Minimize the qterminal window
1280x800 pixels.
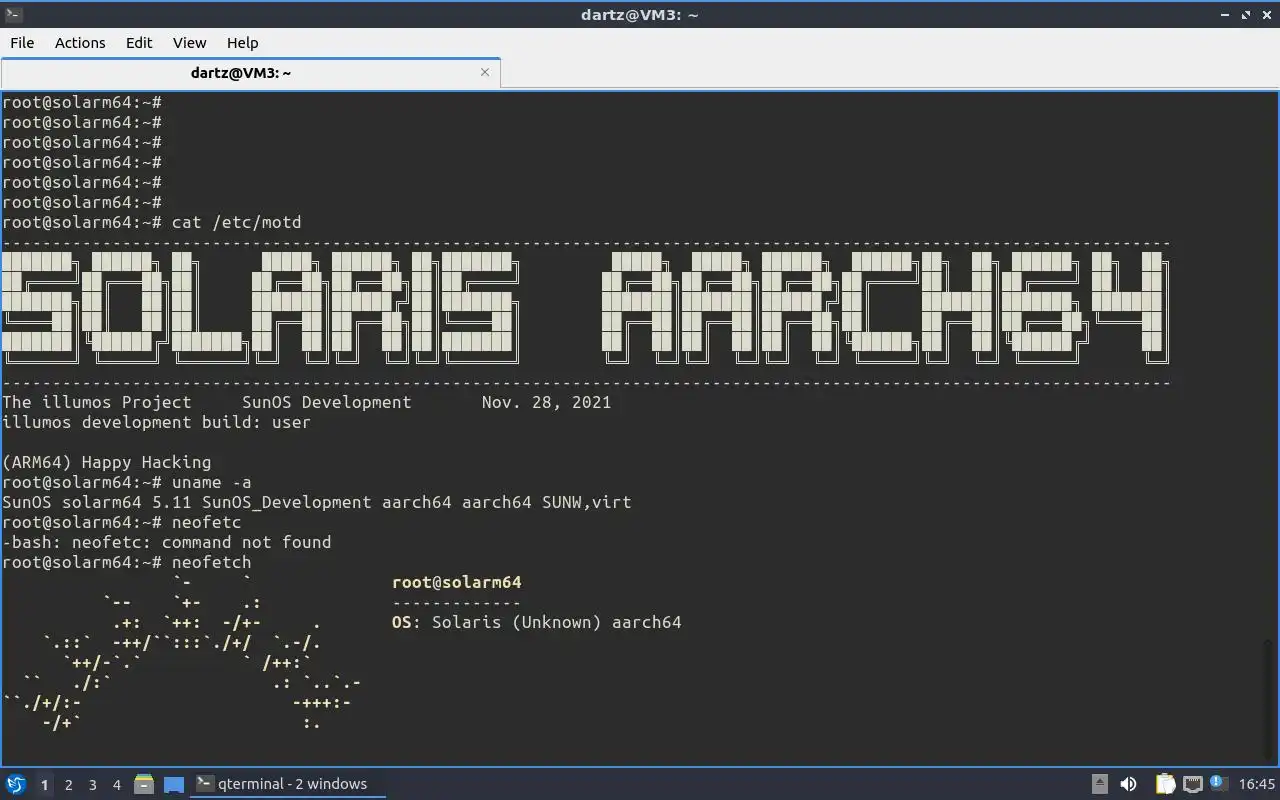(x=1226, y=15)
